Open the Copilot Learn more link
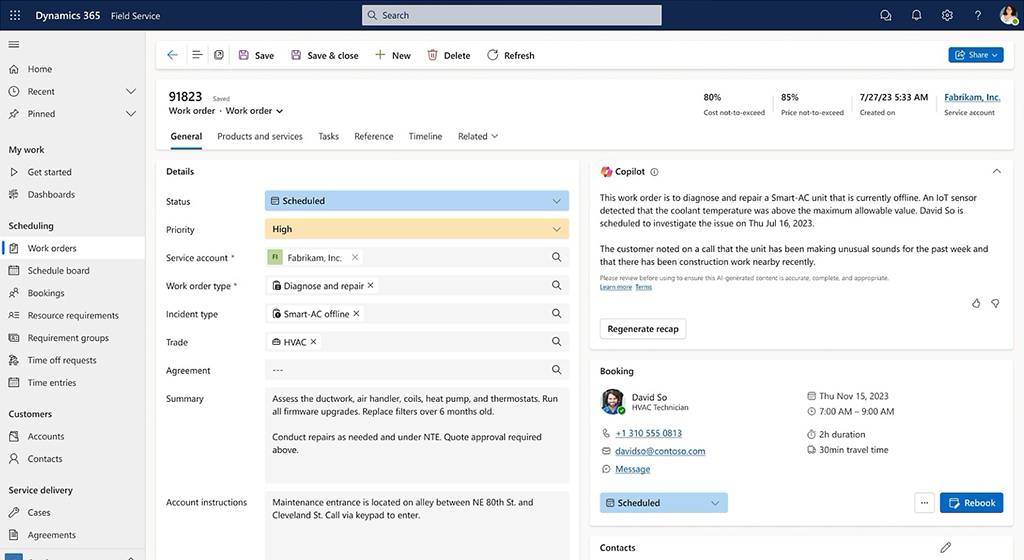This screenshot has height=560, width=1024. click(x=616, y=287)
